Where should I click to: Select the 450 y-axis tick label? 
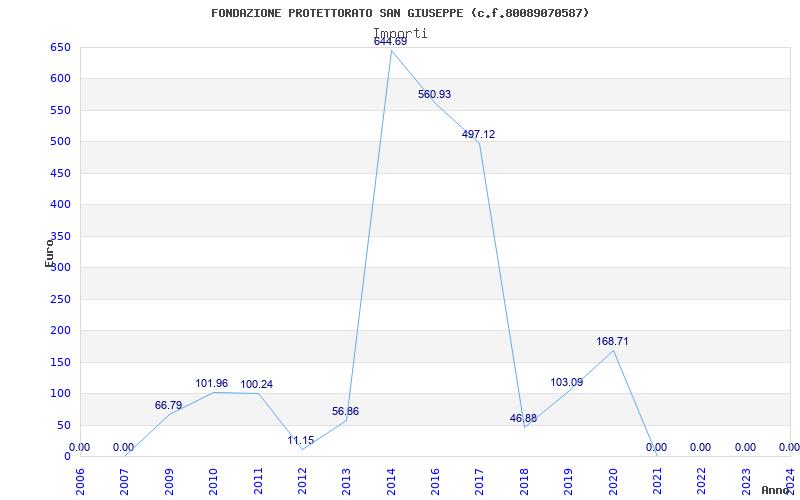[60, 173]
